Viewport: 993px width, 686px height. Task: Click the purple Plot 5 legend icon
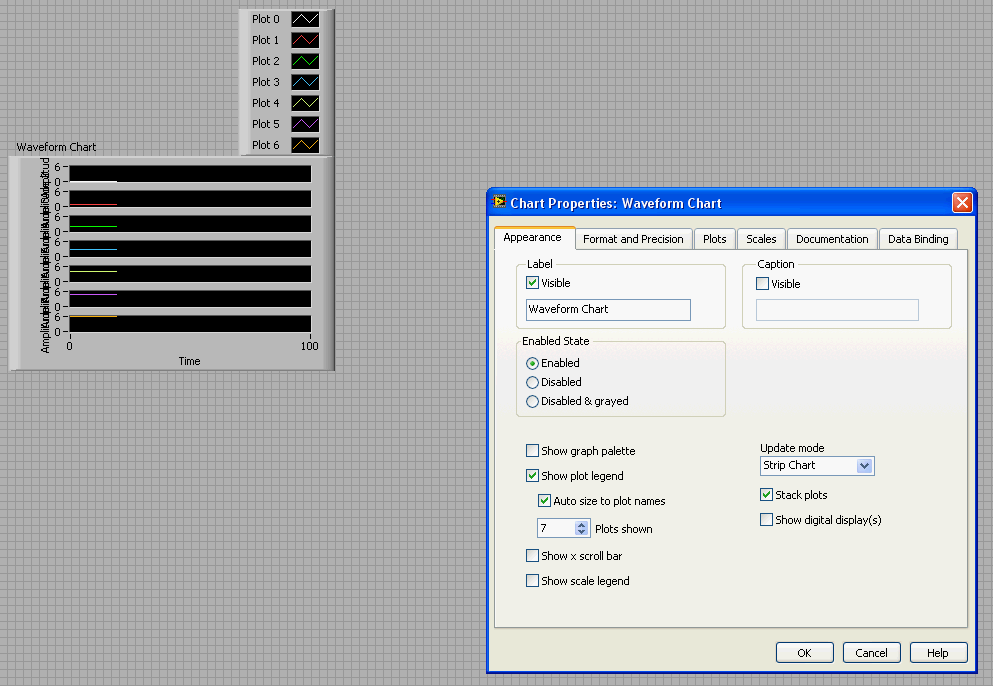coord(305,124)
